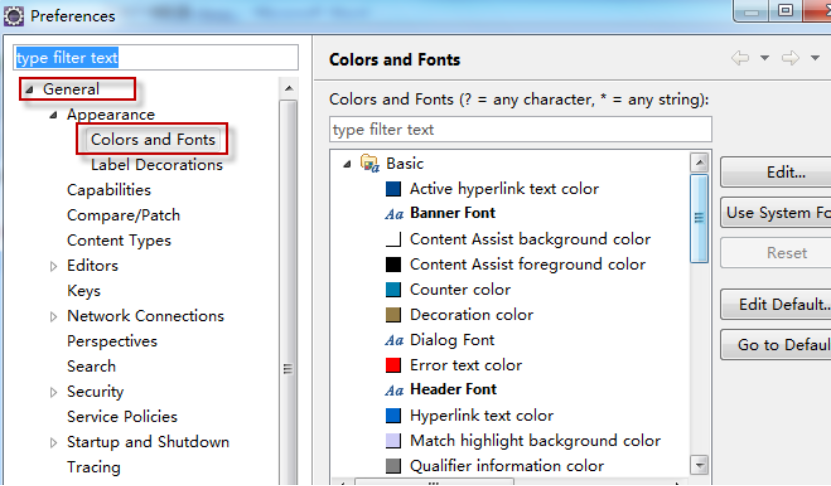Collapse the General tree node
The image size is (831, 486).
coord(30,90)
